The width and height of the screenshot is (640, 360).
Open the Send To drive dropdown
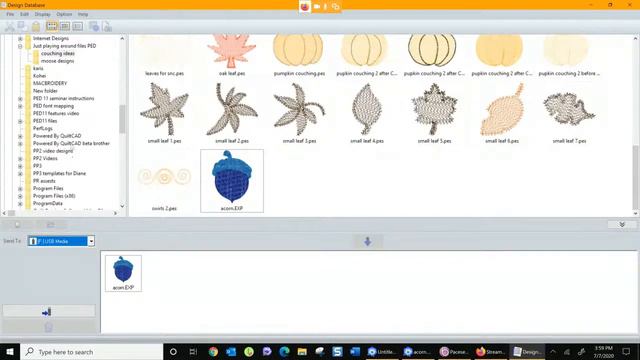tap(91, 241)
